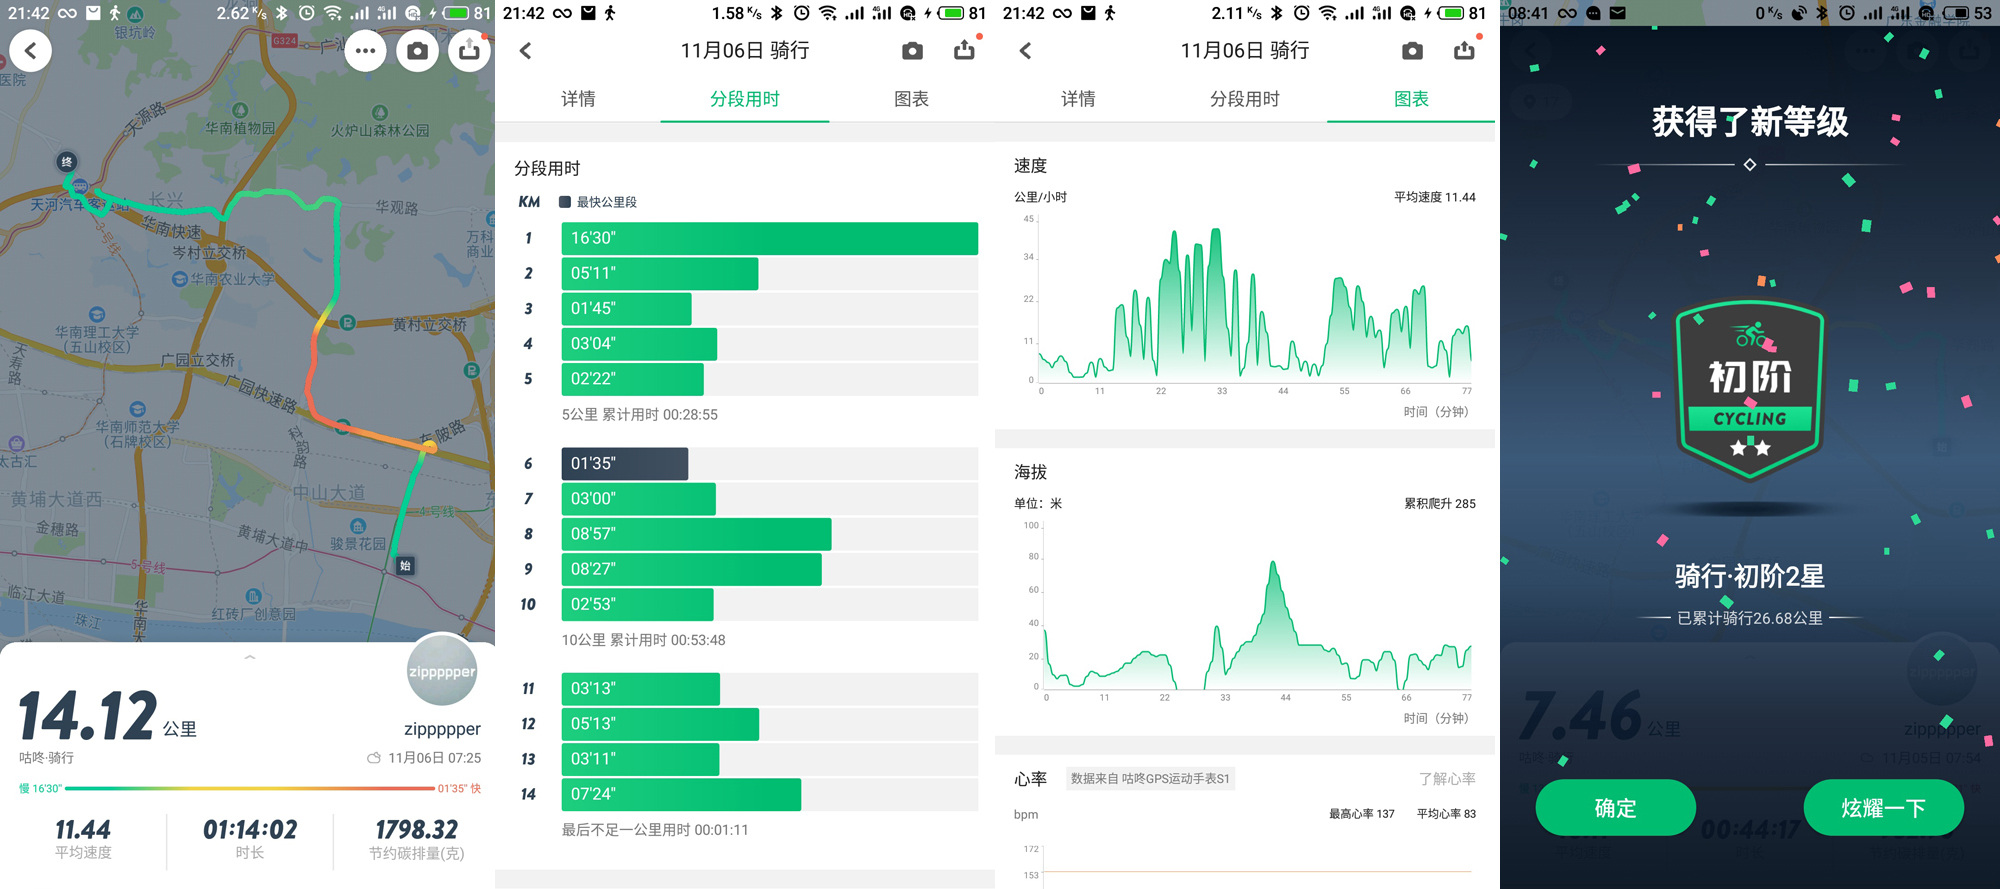Tap share icon on 图表 screen

click(x=1464, y=50)
